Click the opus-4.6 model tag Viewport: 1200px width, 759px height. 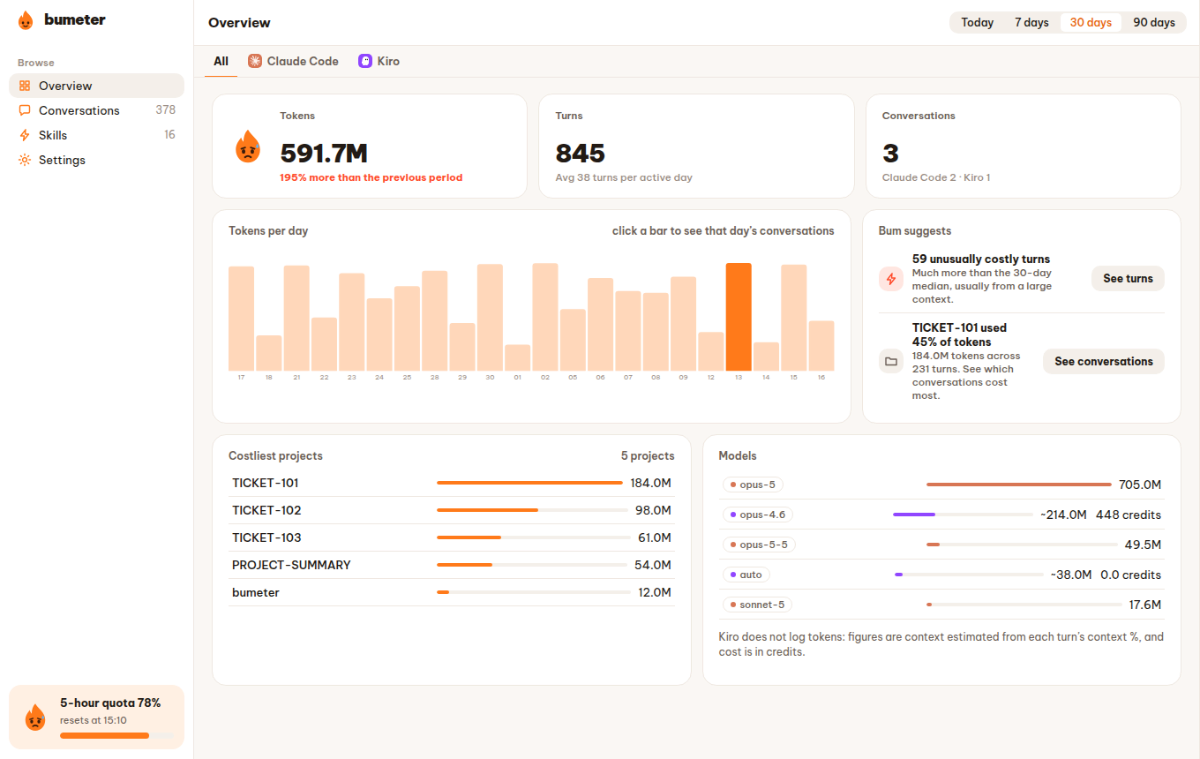pos(757,515)
